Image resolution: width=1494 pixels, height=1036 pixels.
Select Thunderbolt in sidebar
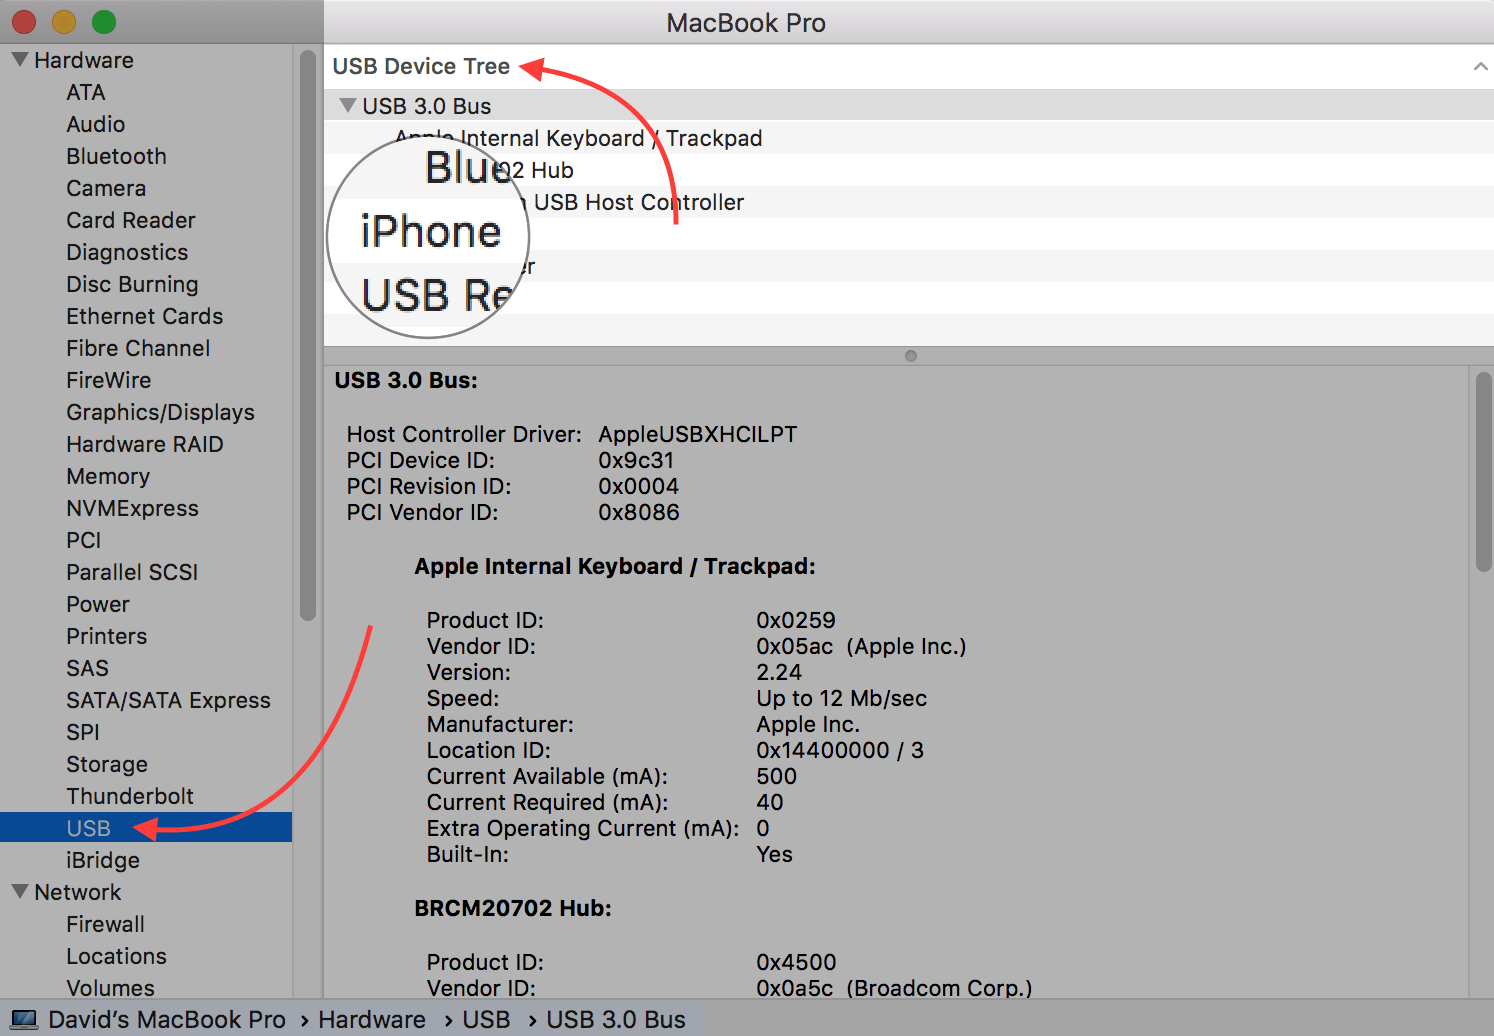point(130,796)
